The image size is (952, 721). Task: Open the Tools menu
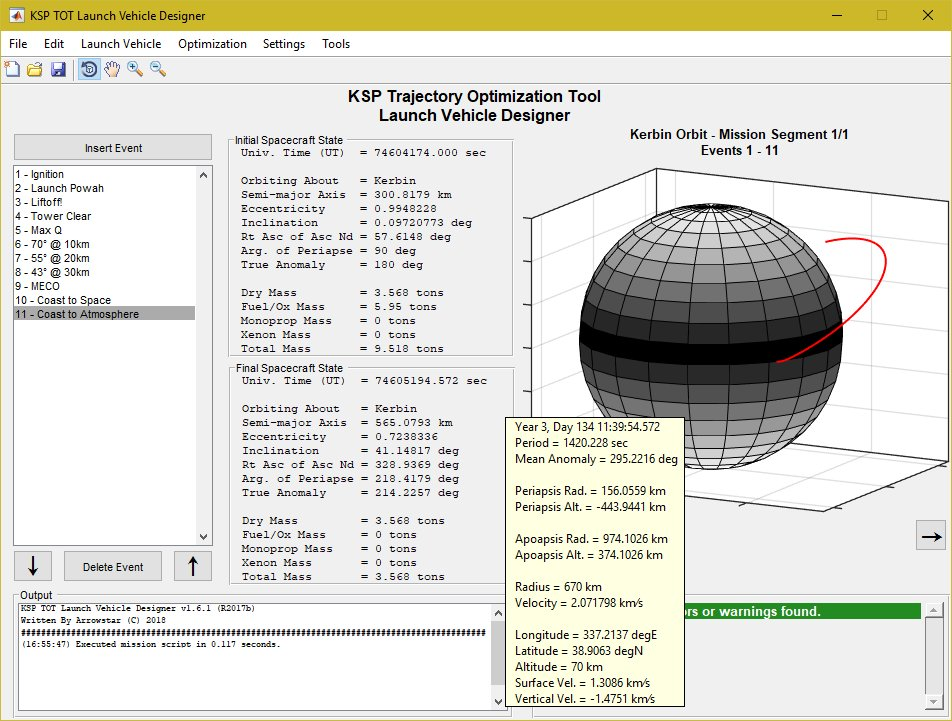point(336,44)
